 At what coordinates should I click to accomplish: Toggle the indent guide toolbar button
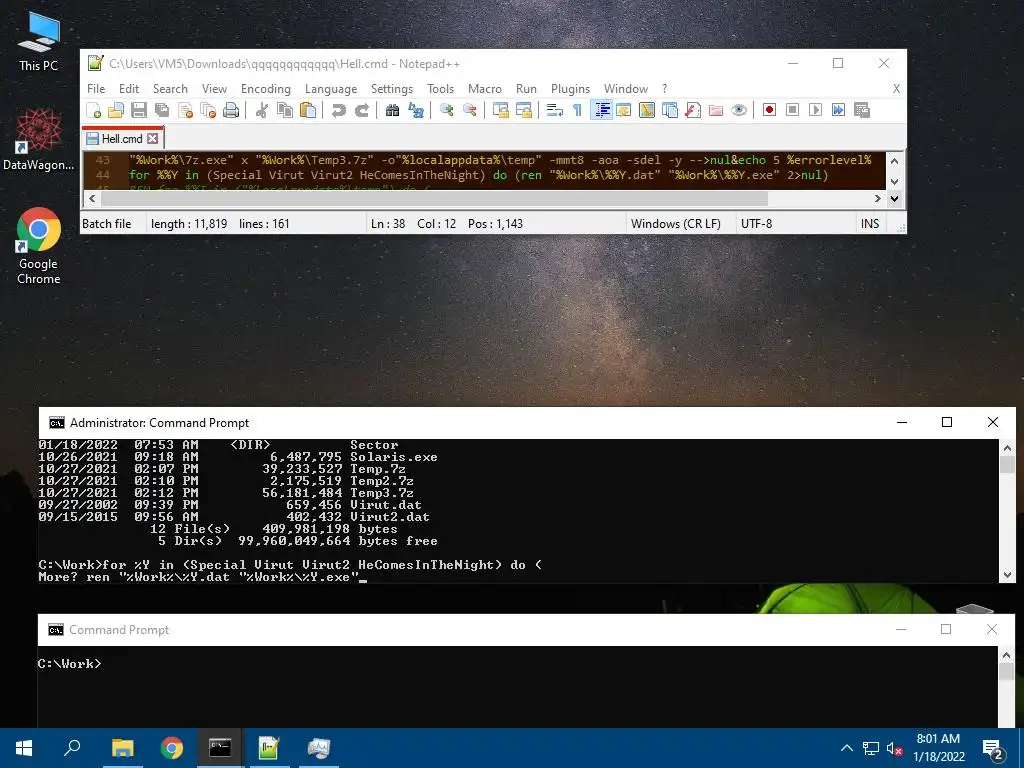coord(601,110)
